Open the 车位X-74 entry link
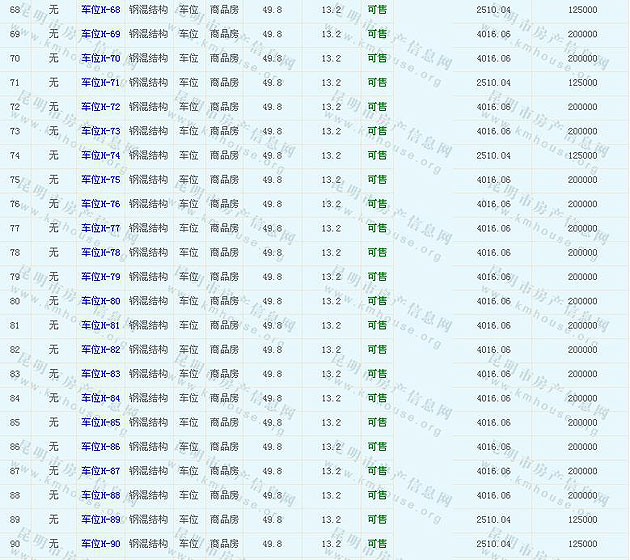 click(x=100, y=156)
